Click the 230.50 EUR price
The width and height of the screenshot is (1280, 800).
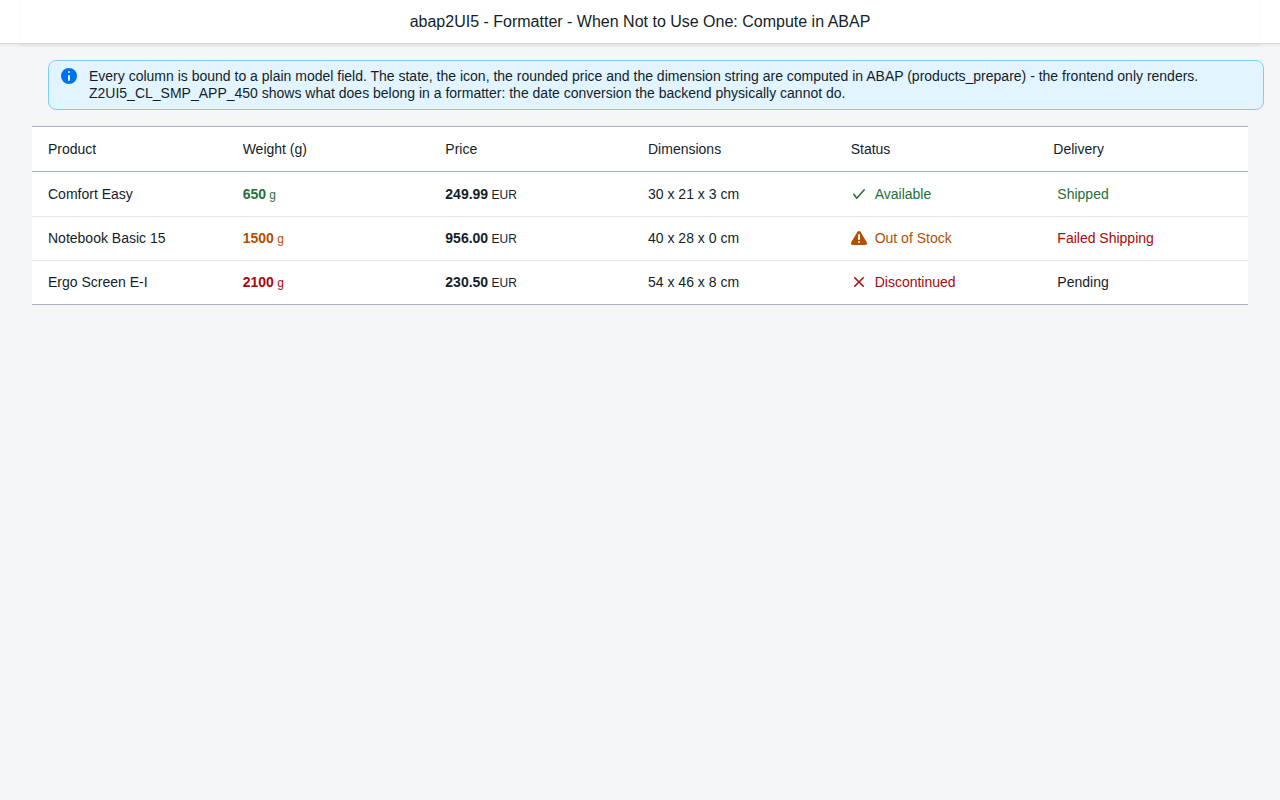(x=481, y=282)
